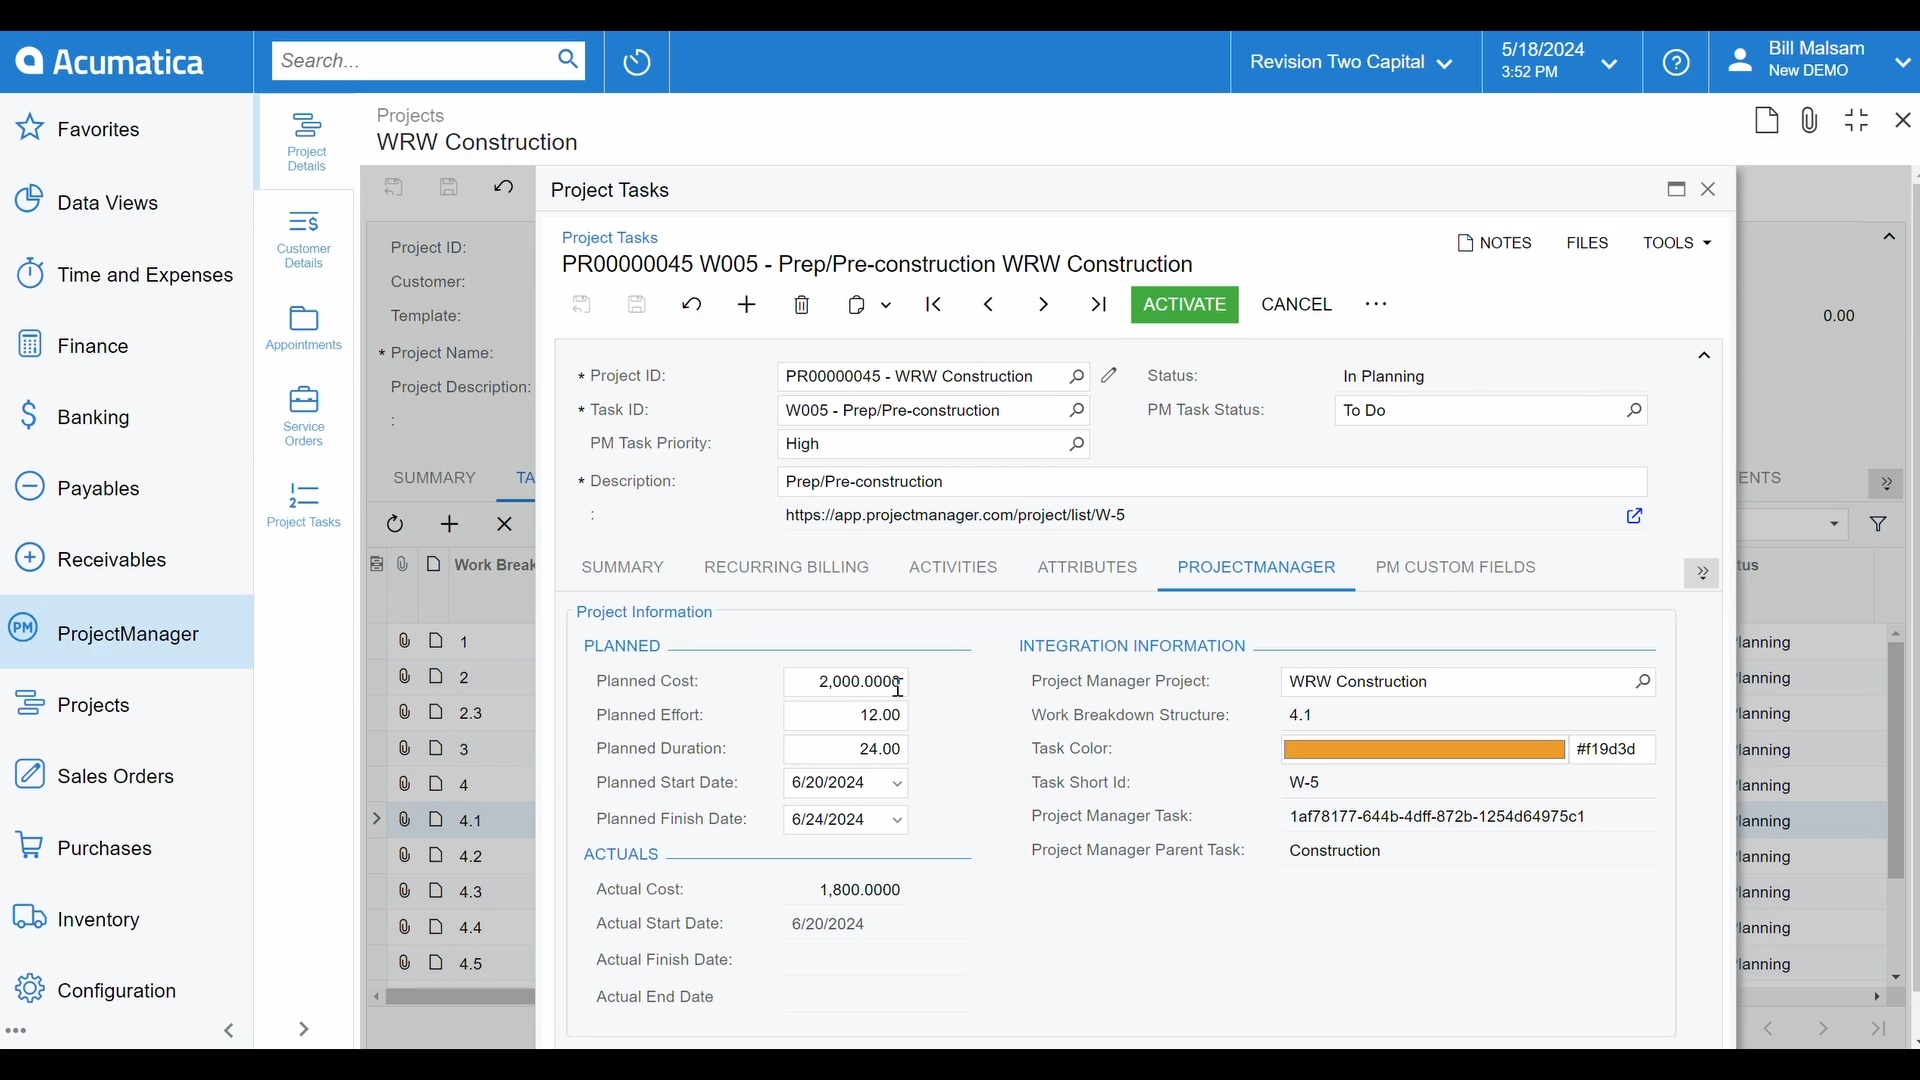Click inside the Planned Cost field
Screen dimensions: 1920x1080
(x=848, y=681)
